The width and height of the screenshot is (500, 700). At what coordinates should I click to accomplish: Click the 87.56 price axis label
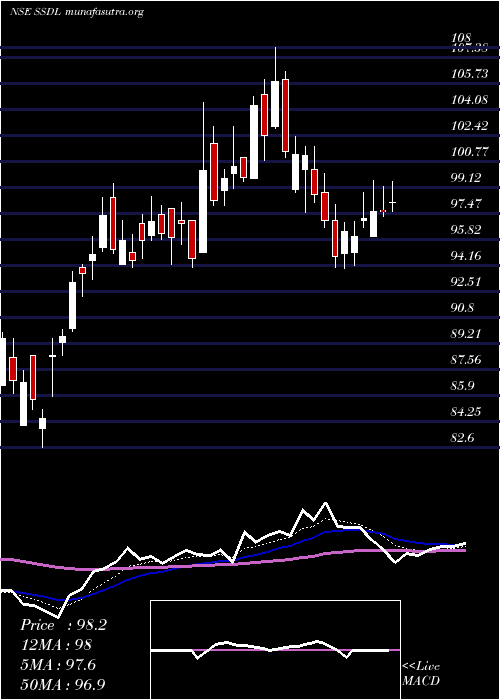pos(467,359)
